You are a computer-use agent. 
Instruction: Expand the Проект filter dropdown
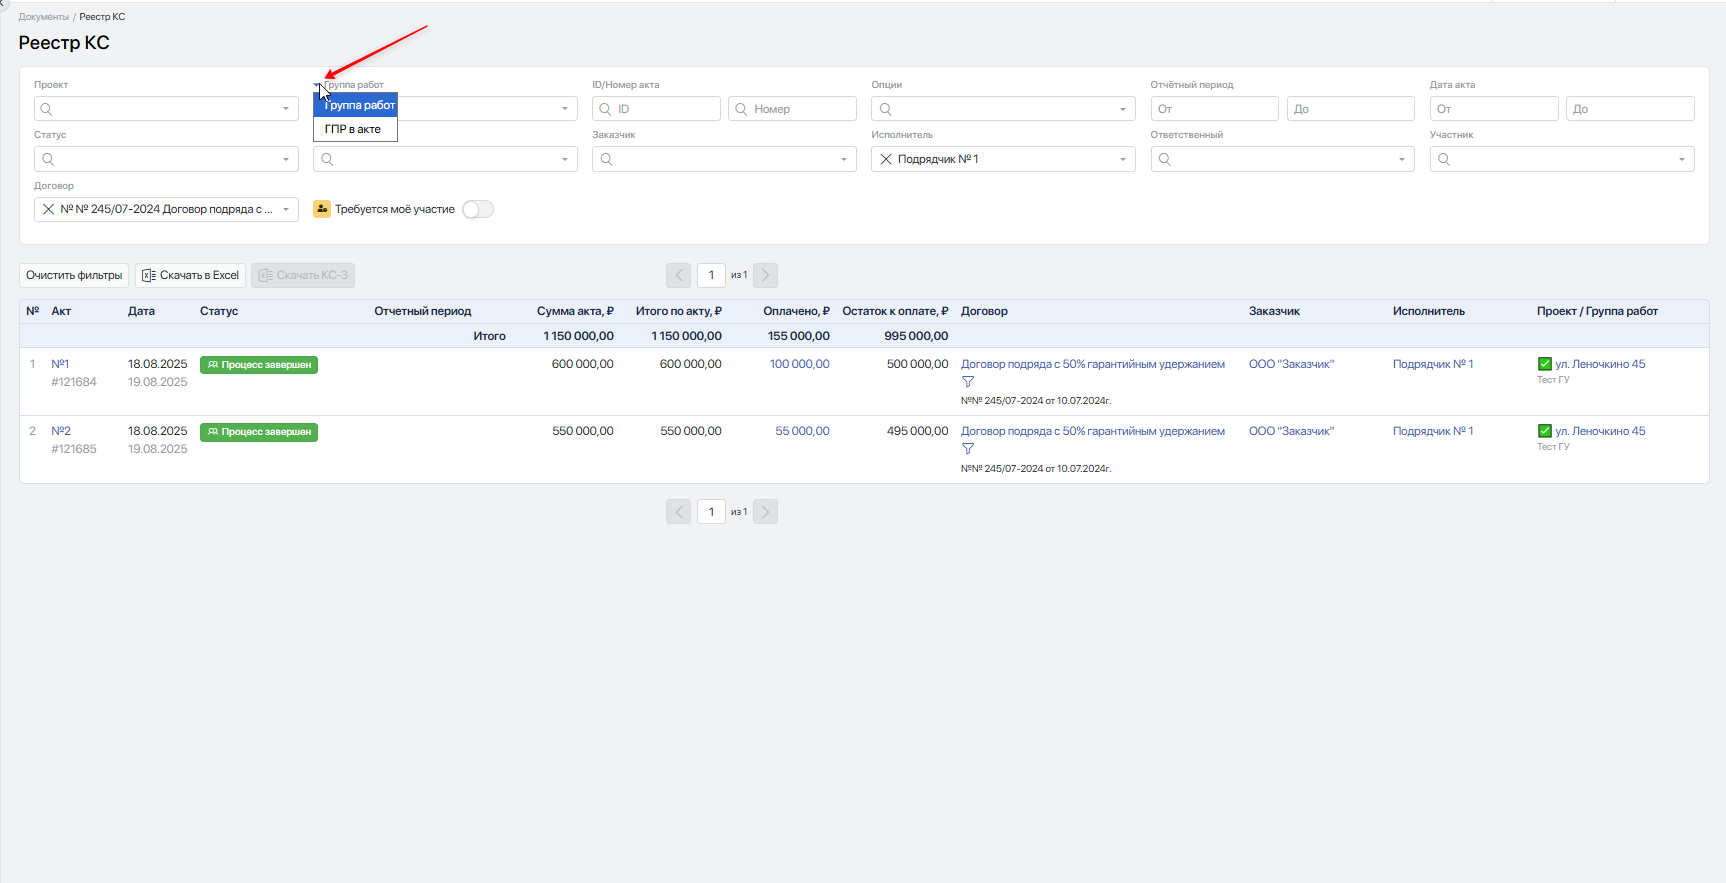(285, 109)
